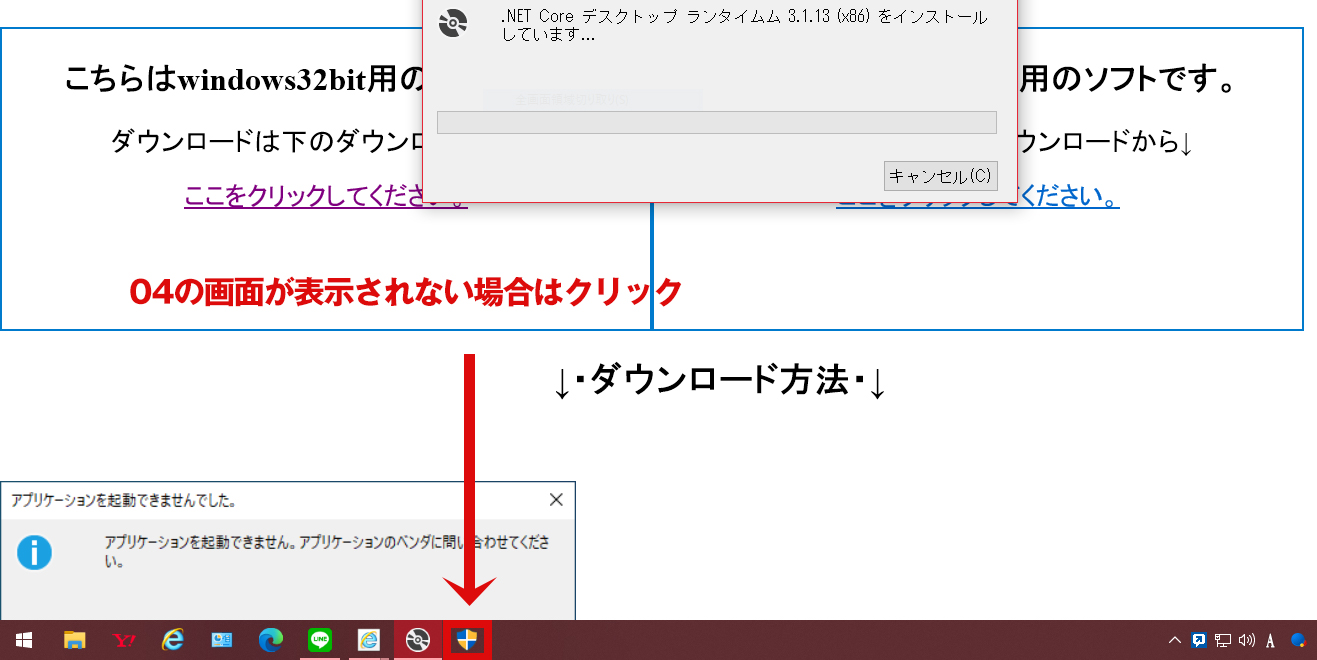
Task: Open the Windows Start menu
Action: coord(23,640)
